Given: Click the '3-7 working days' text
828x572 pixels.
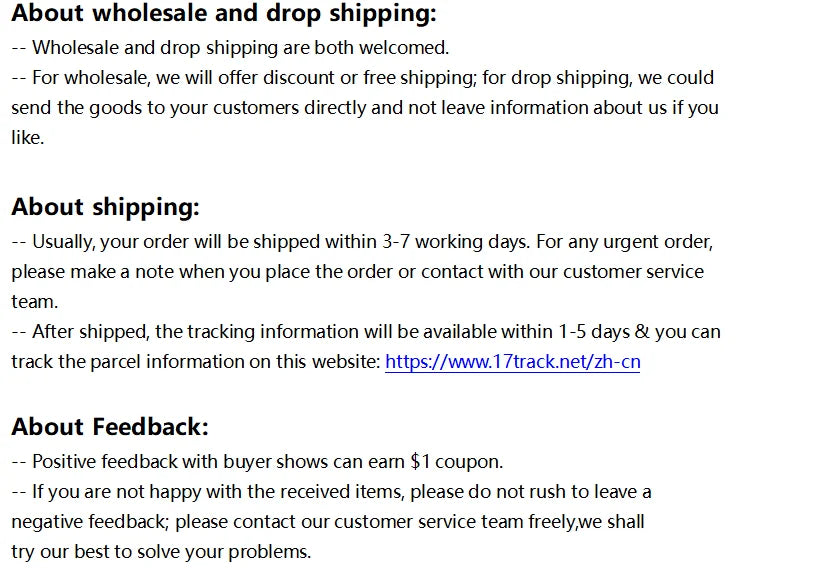Looking at the screenshot, I should tap(455, 242).
